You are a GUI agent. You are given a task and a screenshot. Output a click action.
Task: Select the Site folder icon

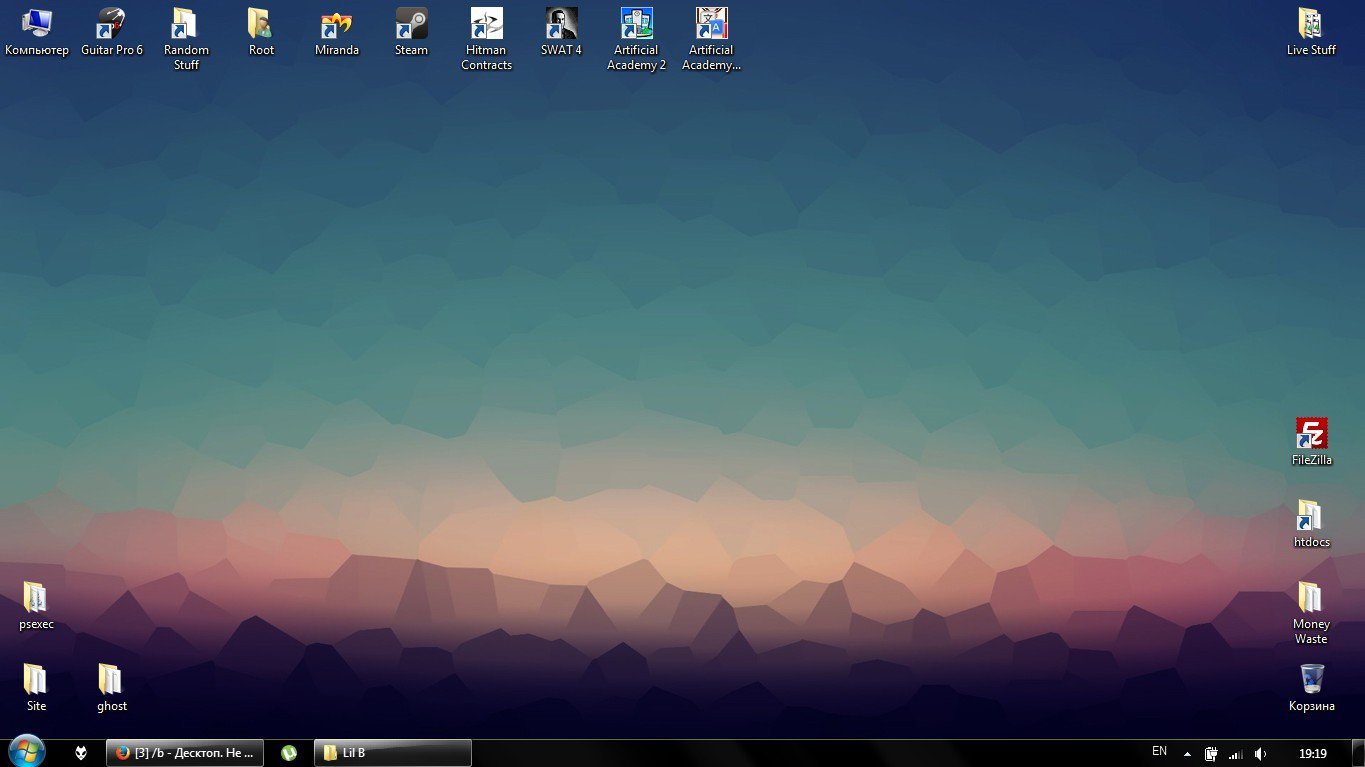[36, 688]
